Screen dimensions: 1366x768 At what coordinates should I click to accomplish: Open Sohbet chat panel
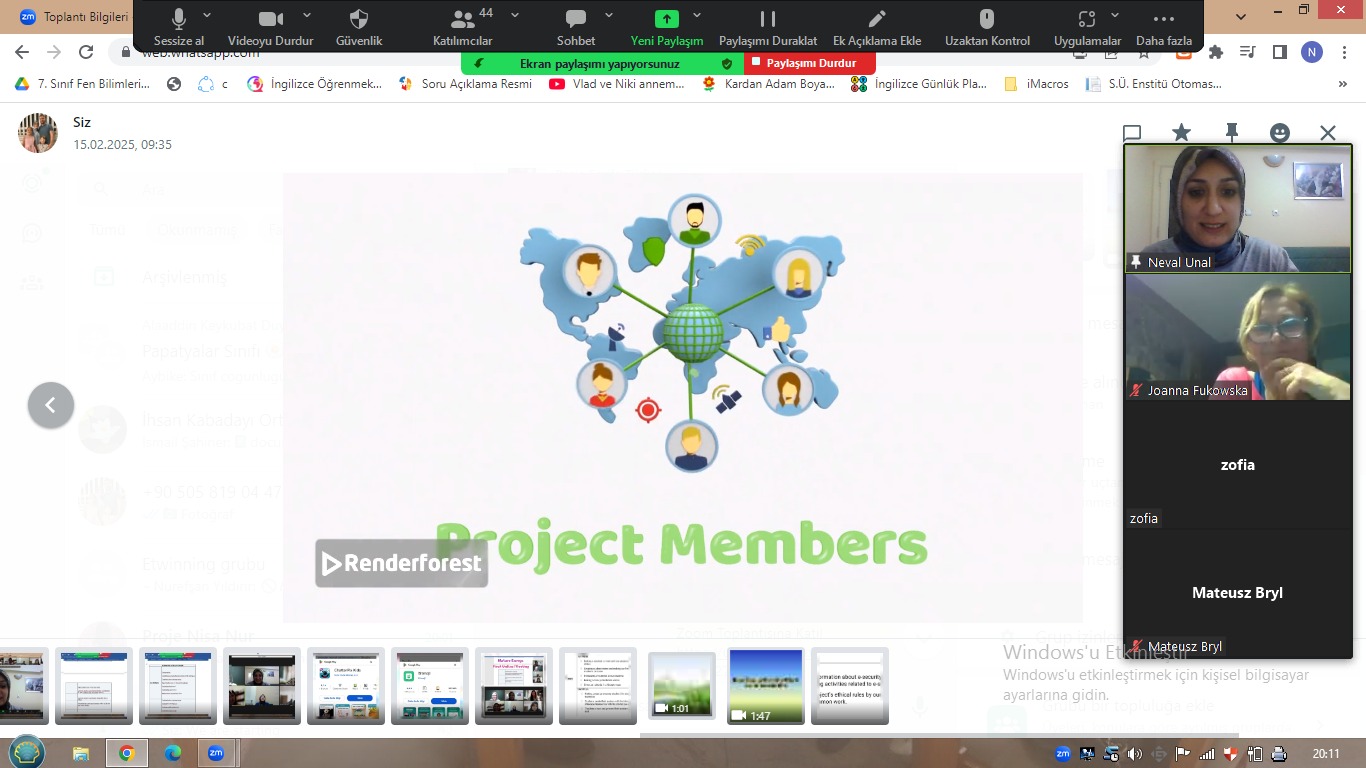576,27
